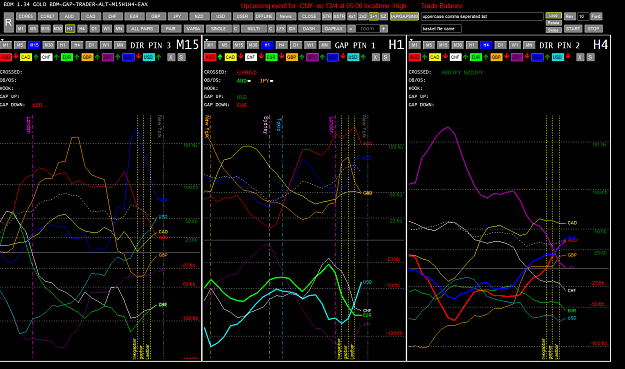
Task: Select the highlighted 3+1 layout button
Action: 373,16
